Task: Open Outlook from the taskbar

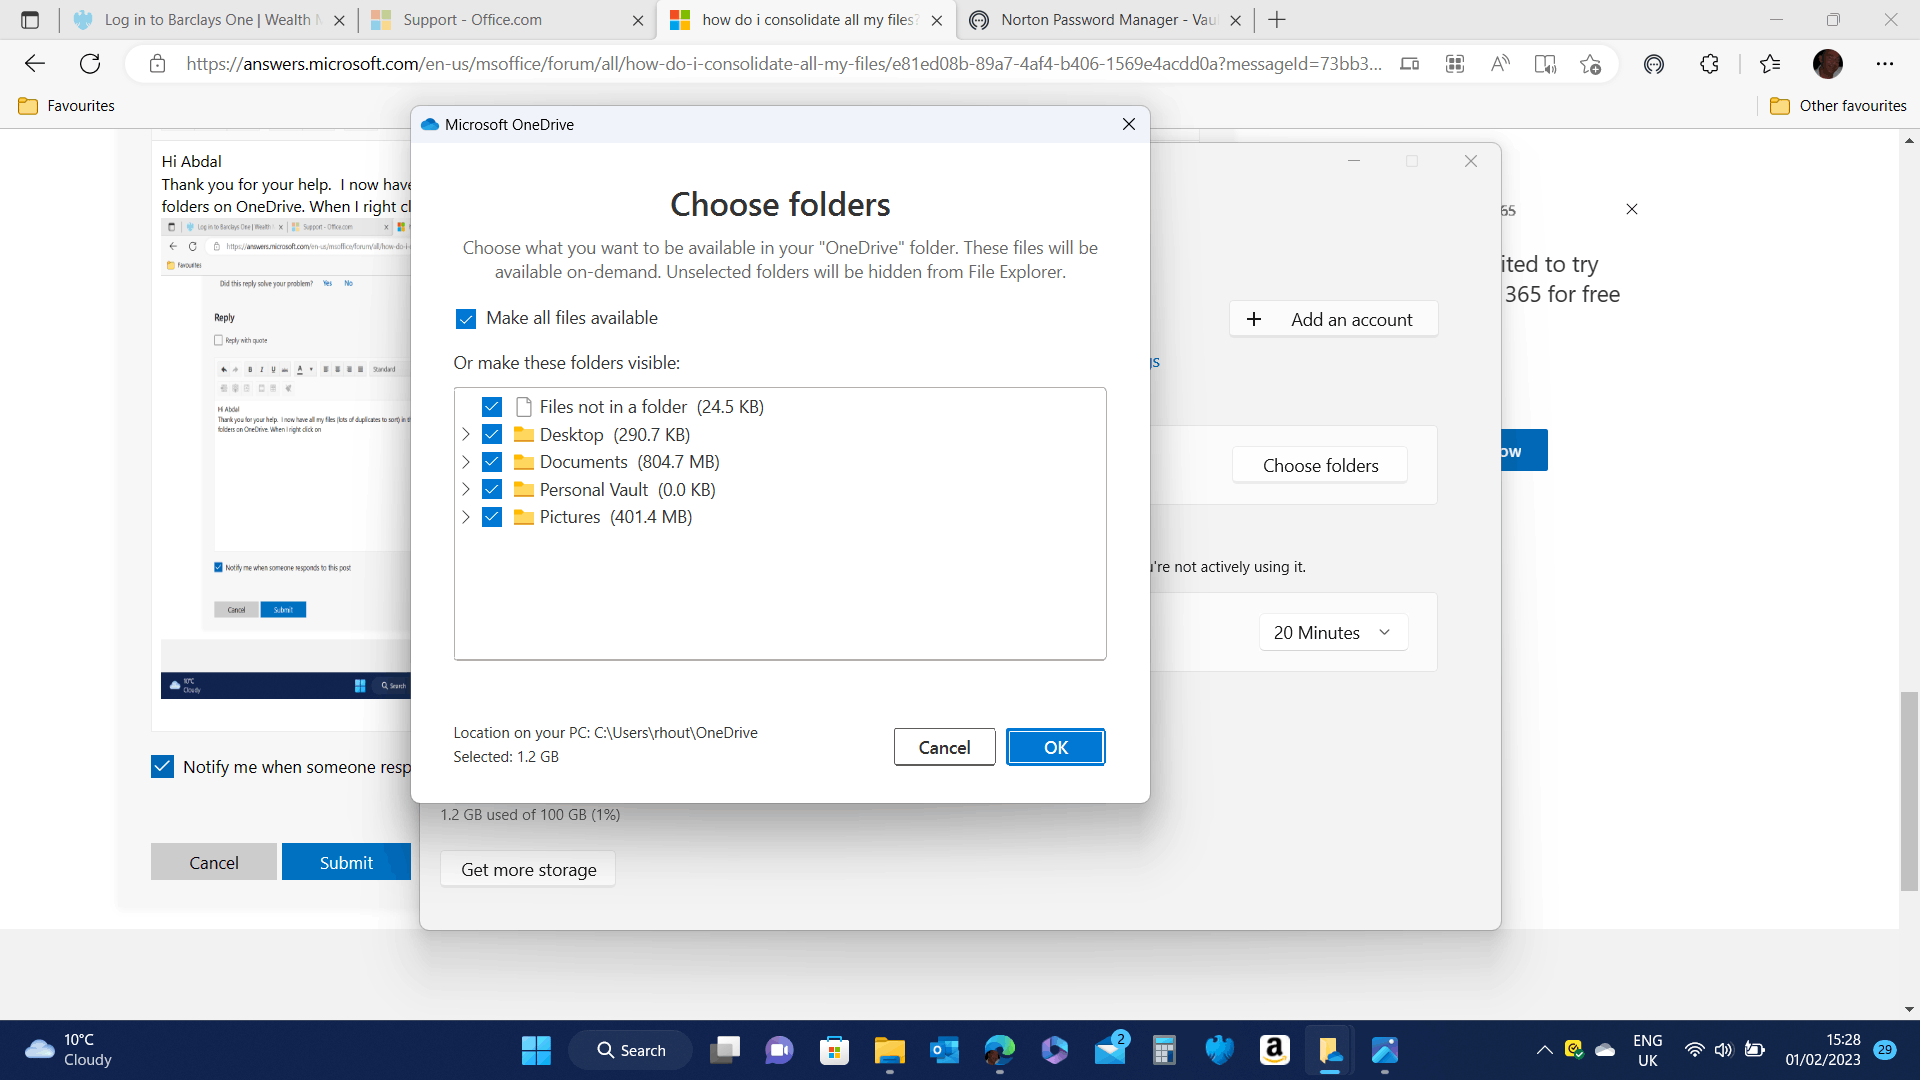Action: 944,1050
